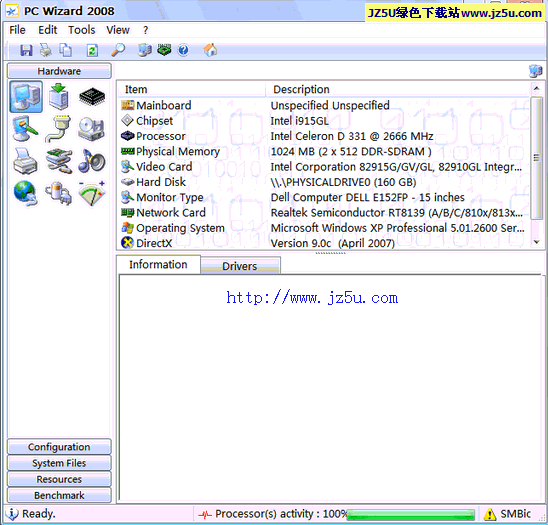Select the Devices cards icon
This screenshot has height=525, width=548.
(59, 161)
